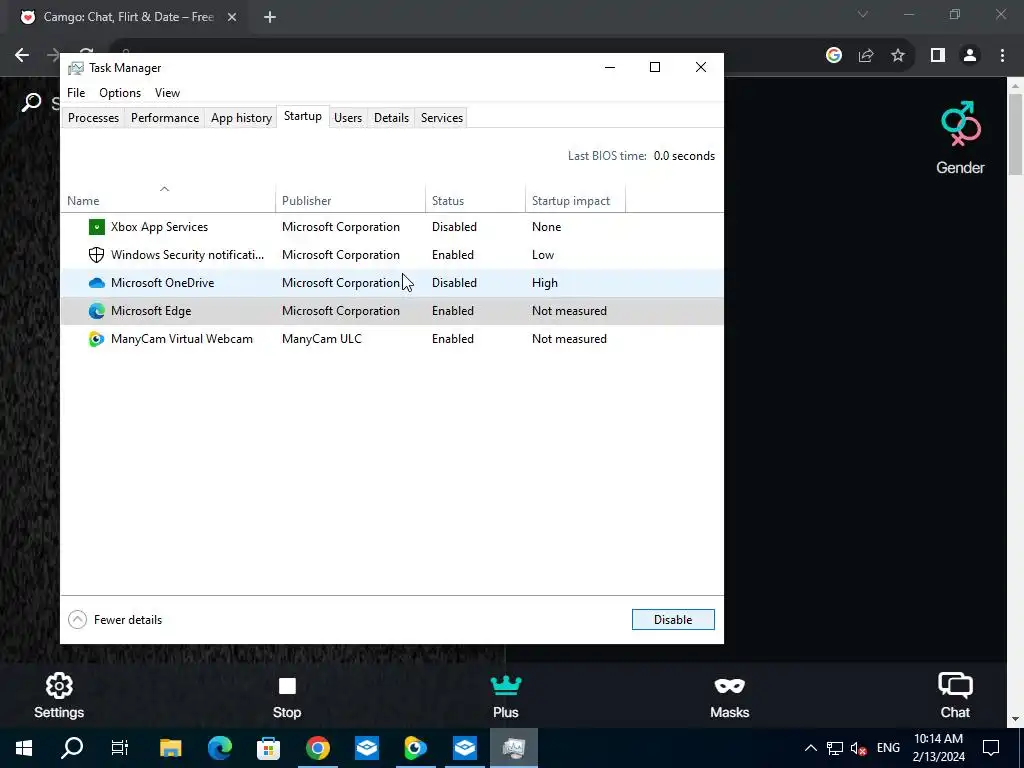Click the muted volume tray icon
The image size is (1024, 768).
[x=859, y=748]
